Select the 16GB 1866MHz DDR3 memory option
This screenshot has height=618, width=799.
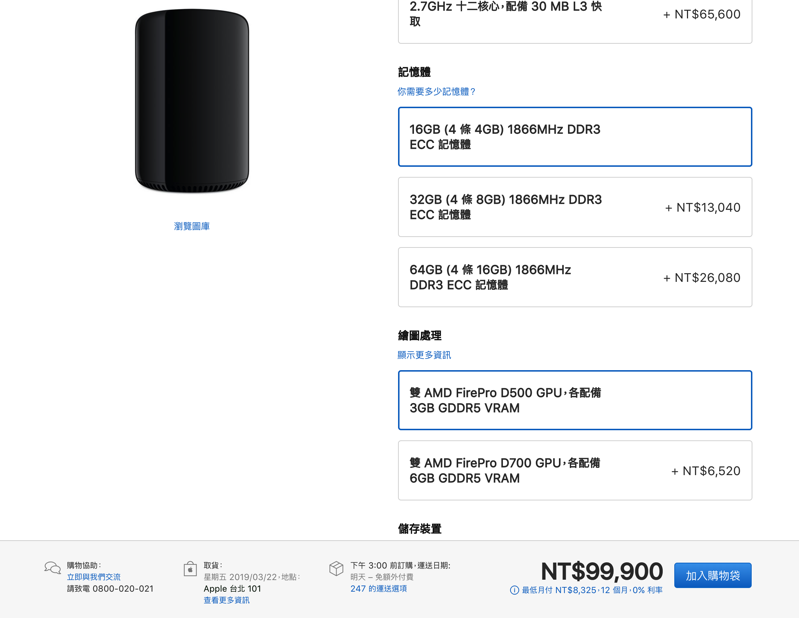pos(575,137)
